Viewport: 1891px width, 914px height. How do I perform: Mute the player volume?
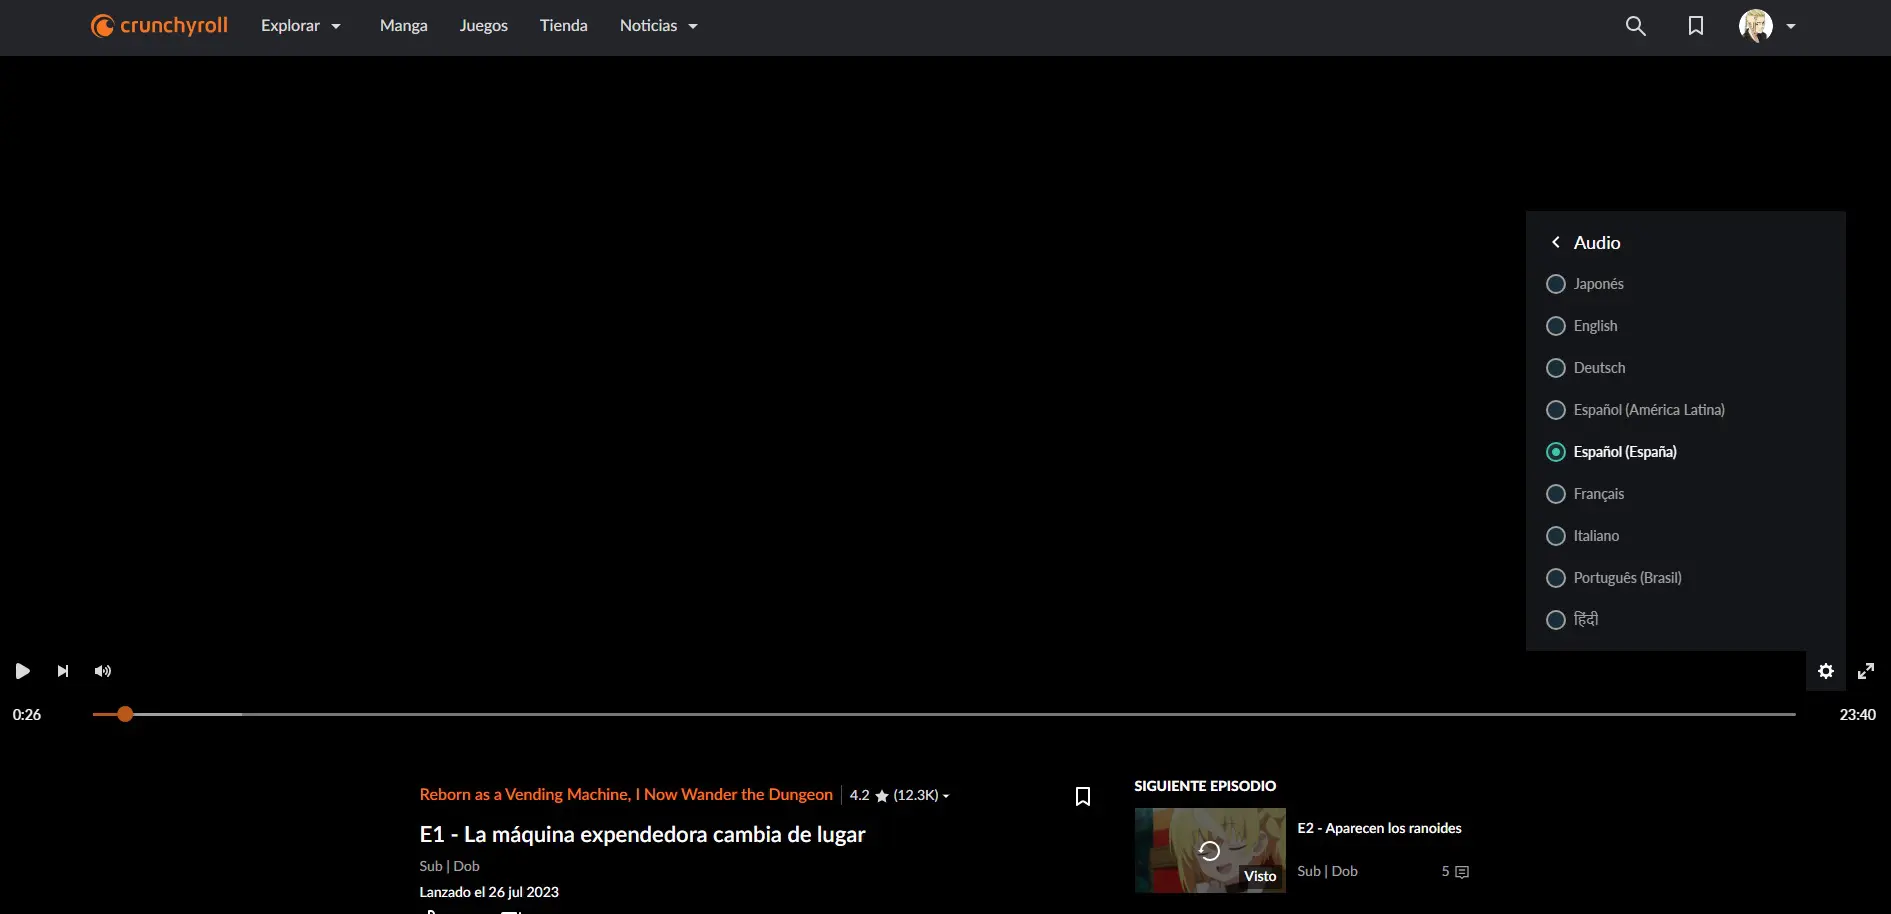[103, 671]
